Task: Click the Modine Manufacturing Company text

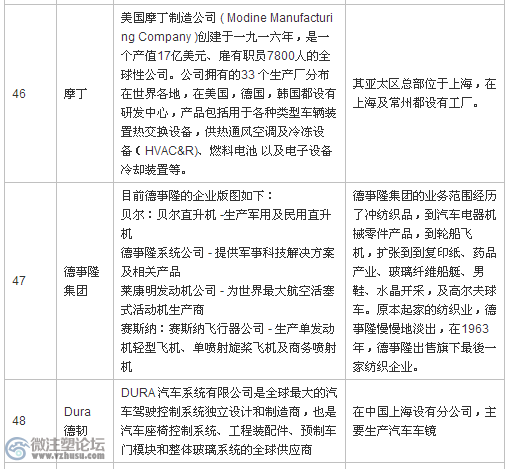Action: [227, 27]
